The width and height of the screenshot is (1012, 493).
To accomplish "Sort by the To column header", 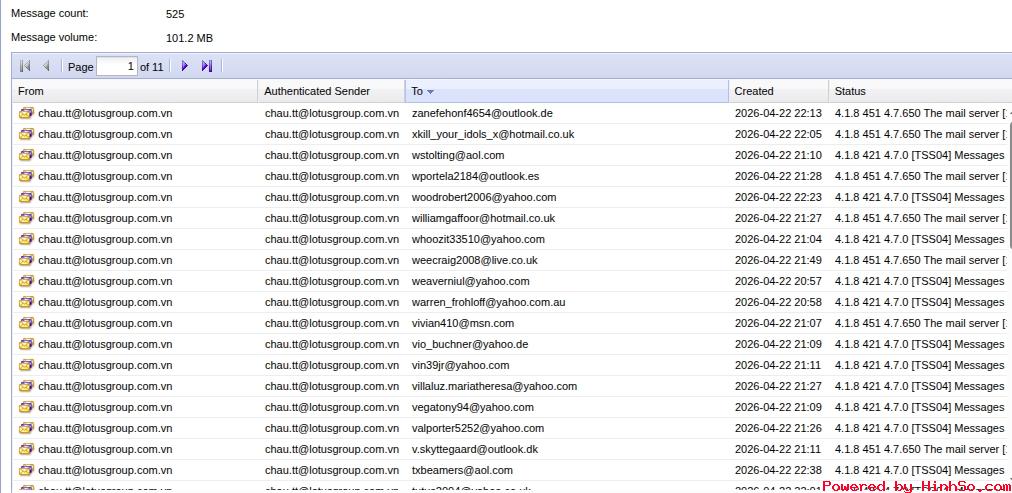I will tap(417, 91).
